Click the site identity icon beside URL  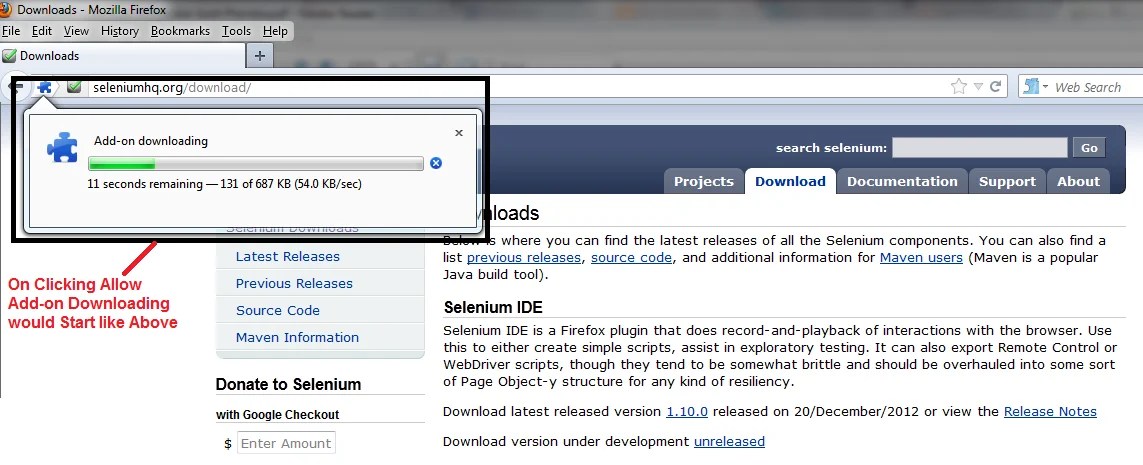(74, 87)
